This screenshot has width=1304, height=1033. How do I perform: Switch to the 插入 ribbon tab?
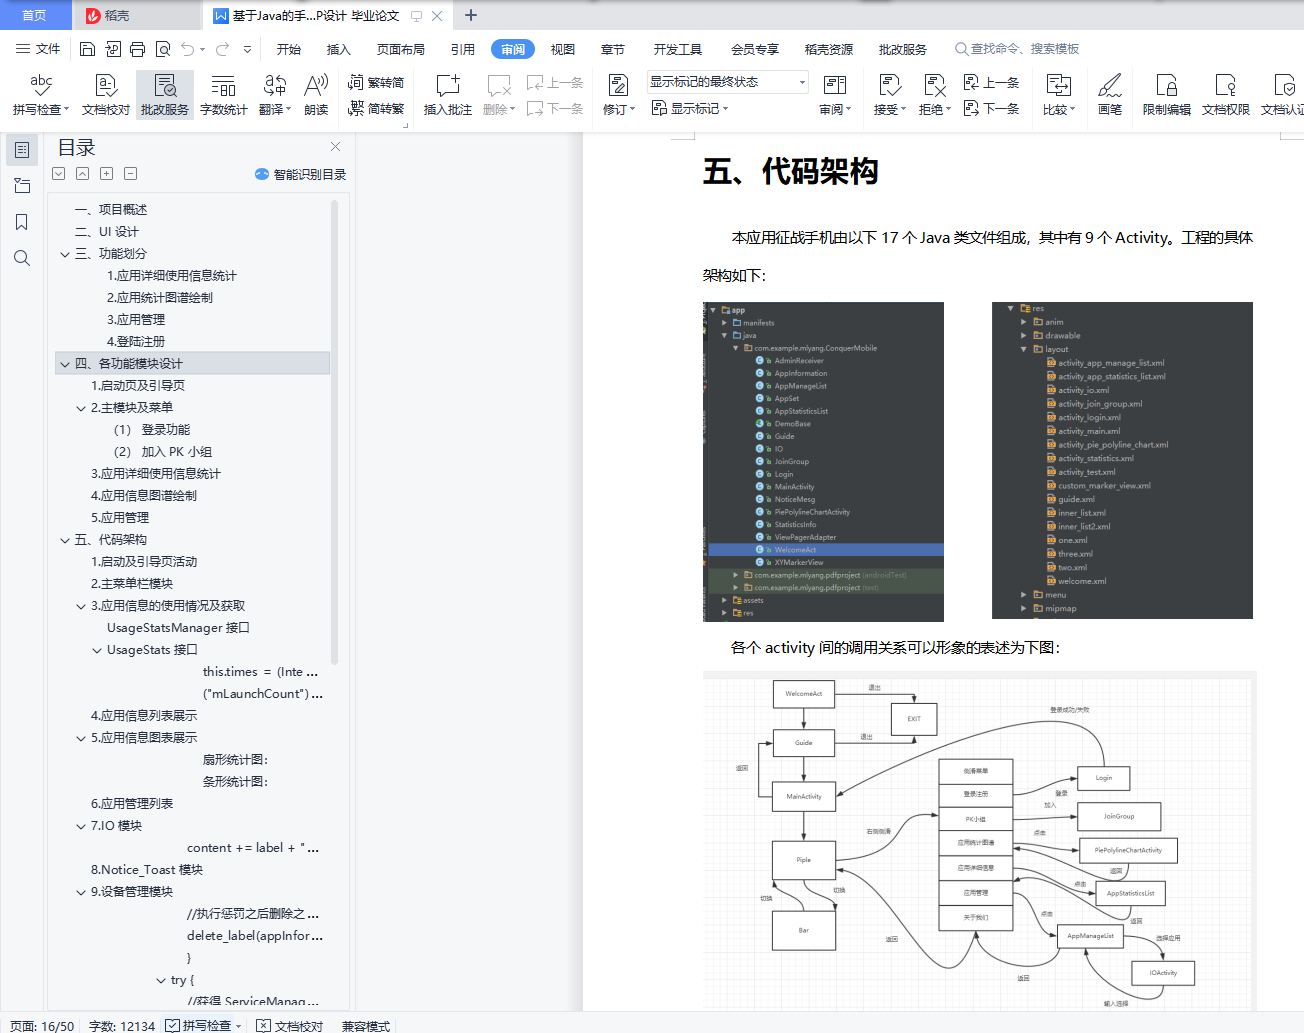pyautogui.click(x=339, y=49)
